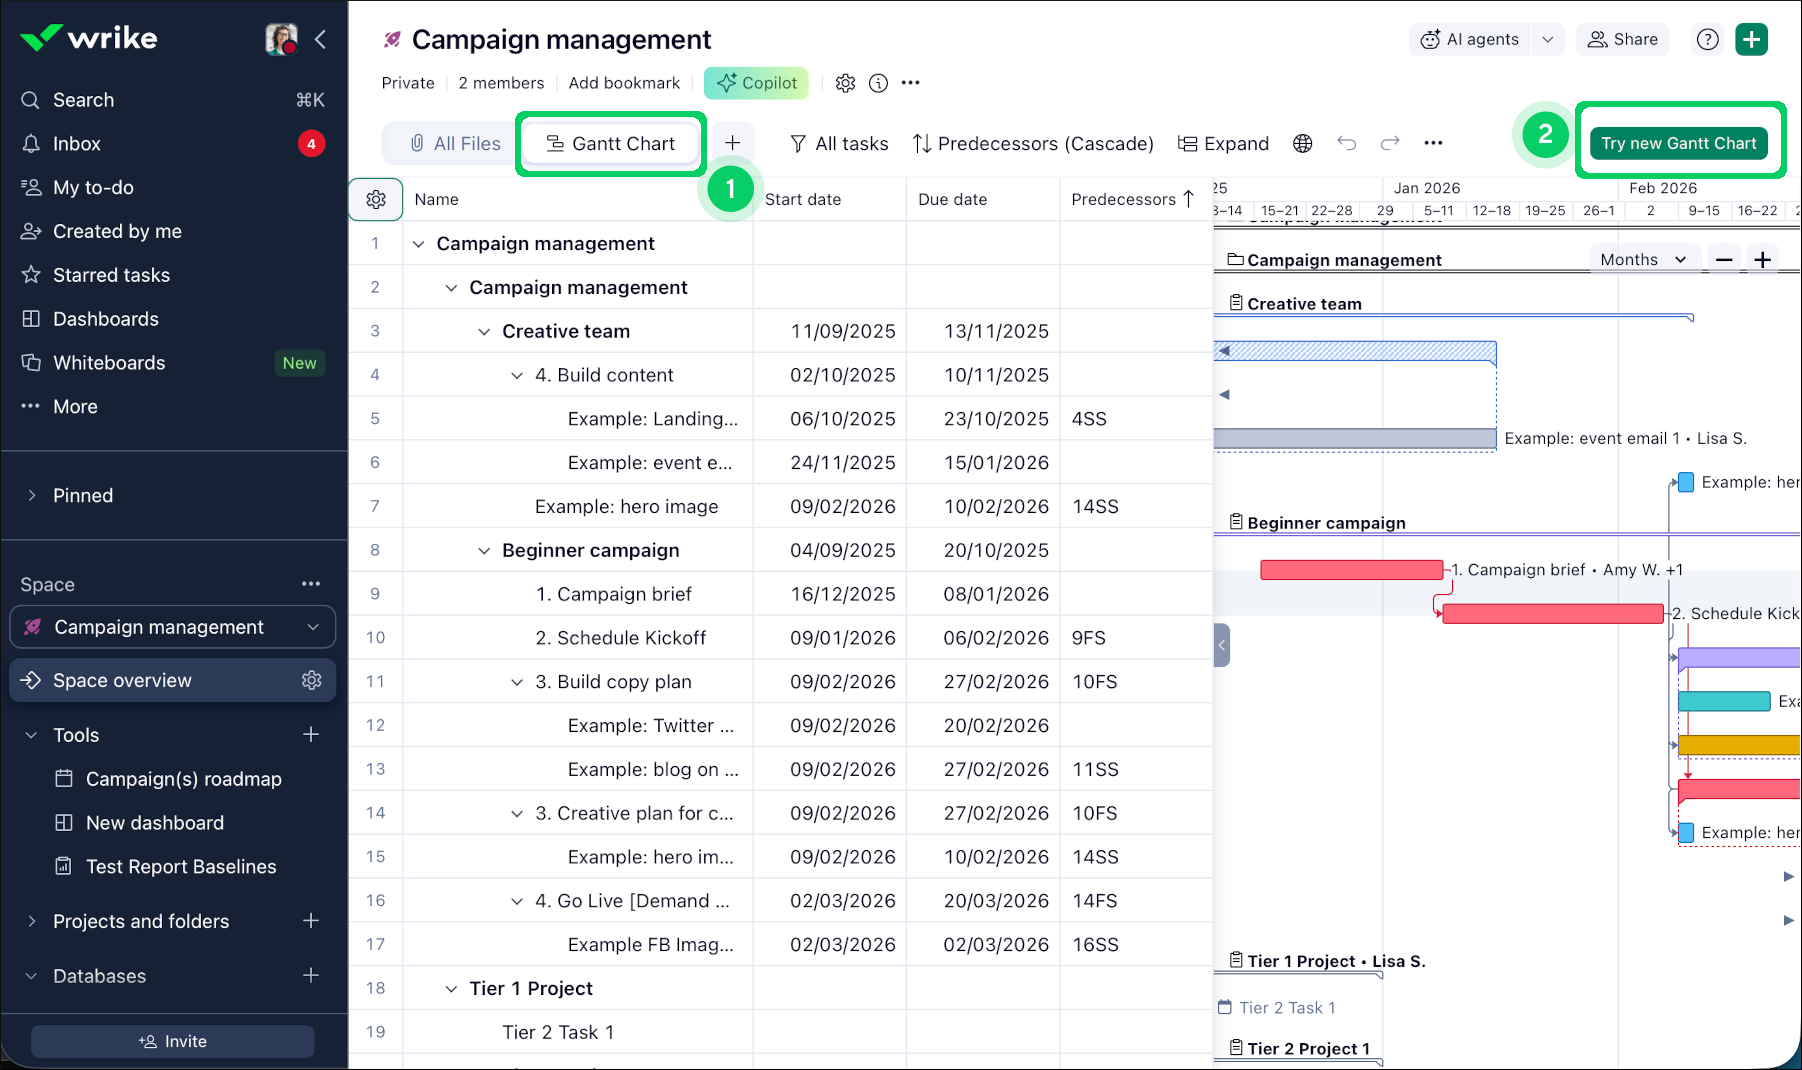The image size is (1802, 1070).
Task: Collapse the Tier 1 Project row
Action: point(451,989)
